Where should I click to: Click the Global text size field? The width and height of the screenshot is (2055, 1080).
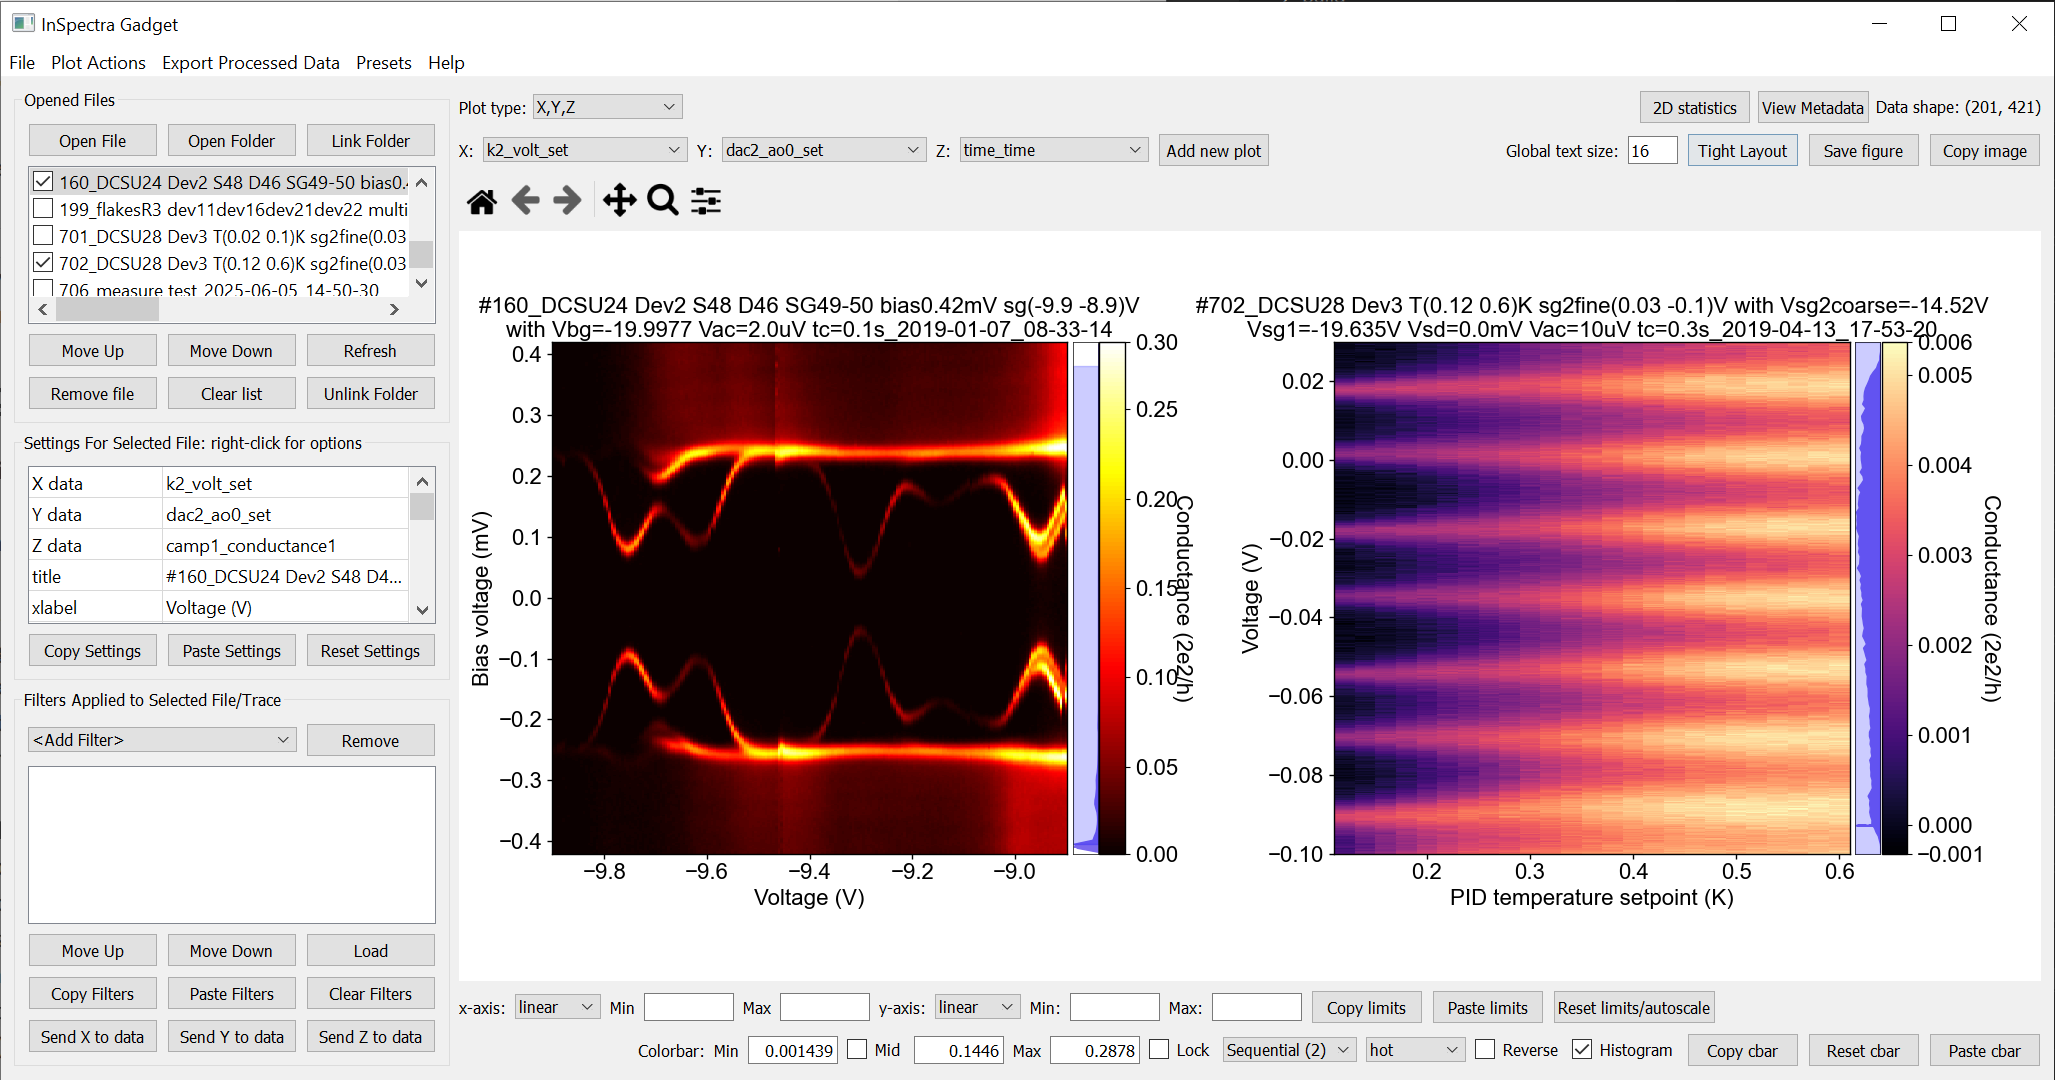pos(1652,151)
